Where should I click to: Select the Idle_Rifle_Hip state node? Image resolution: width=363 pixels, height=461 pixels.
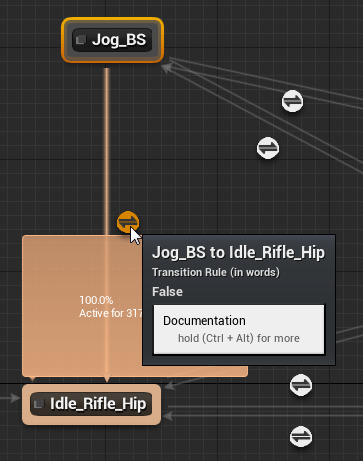(x=91, y=404)
